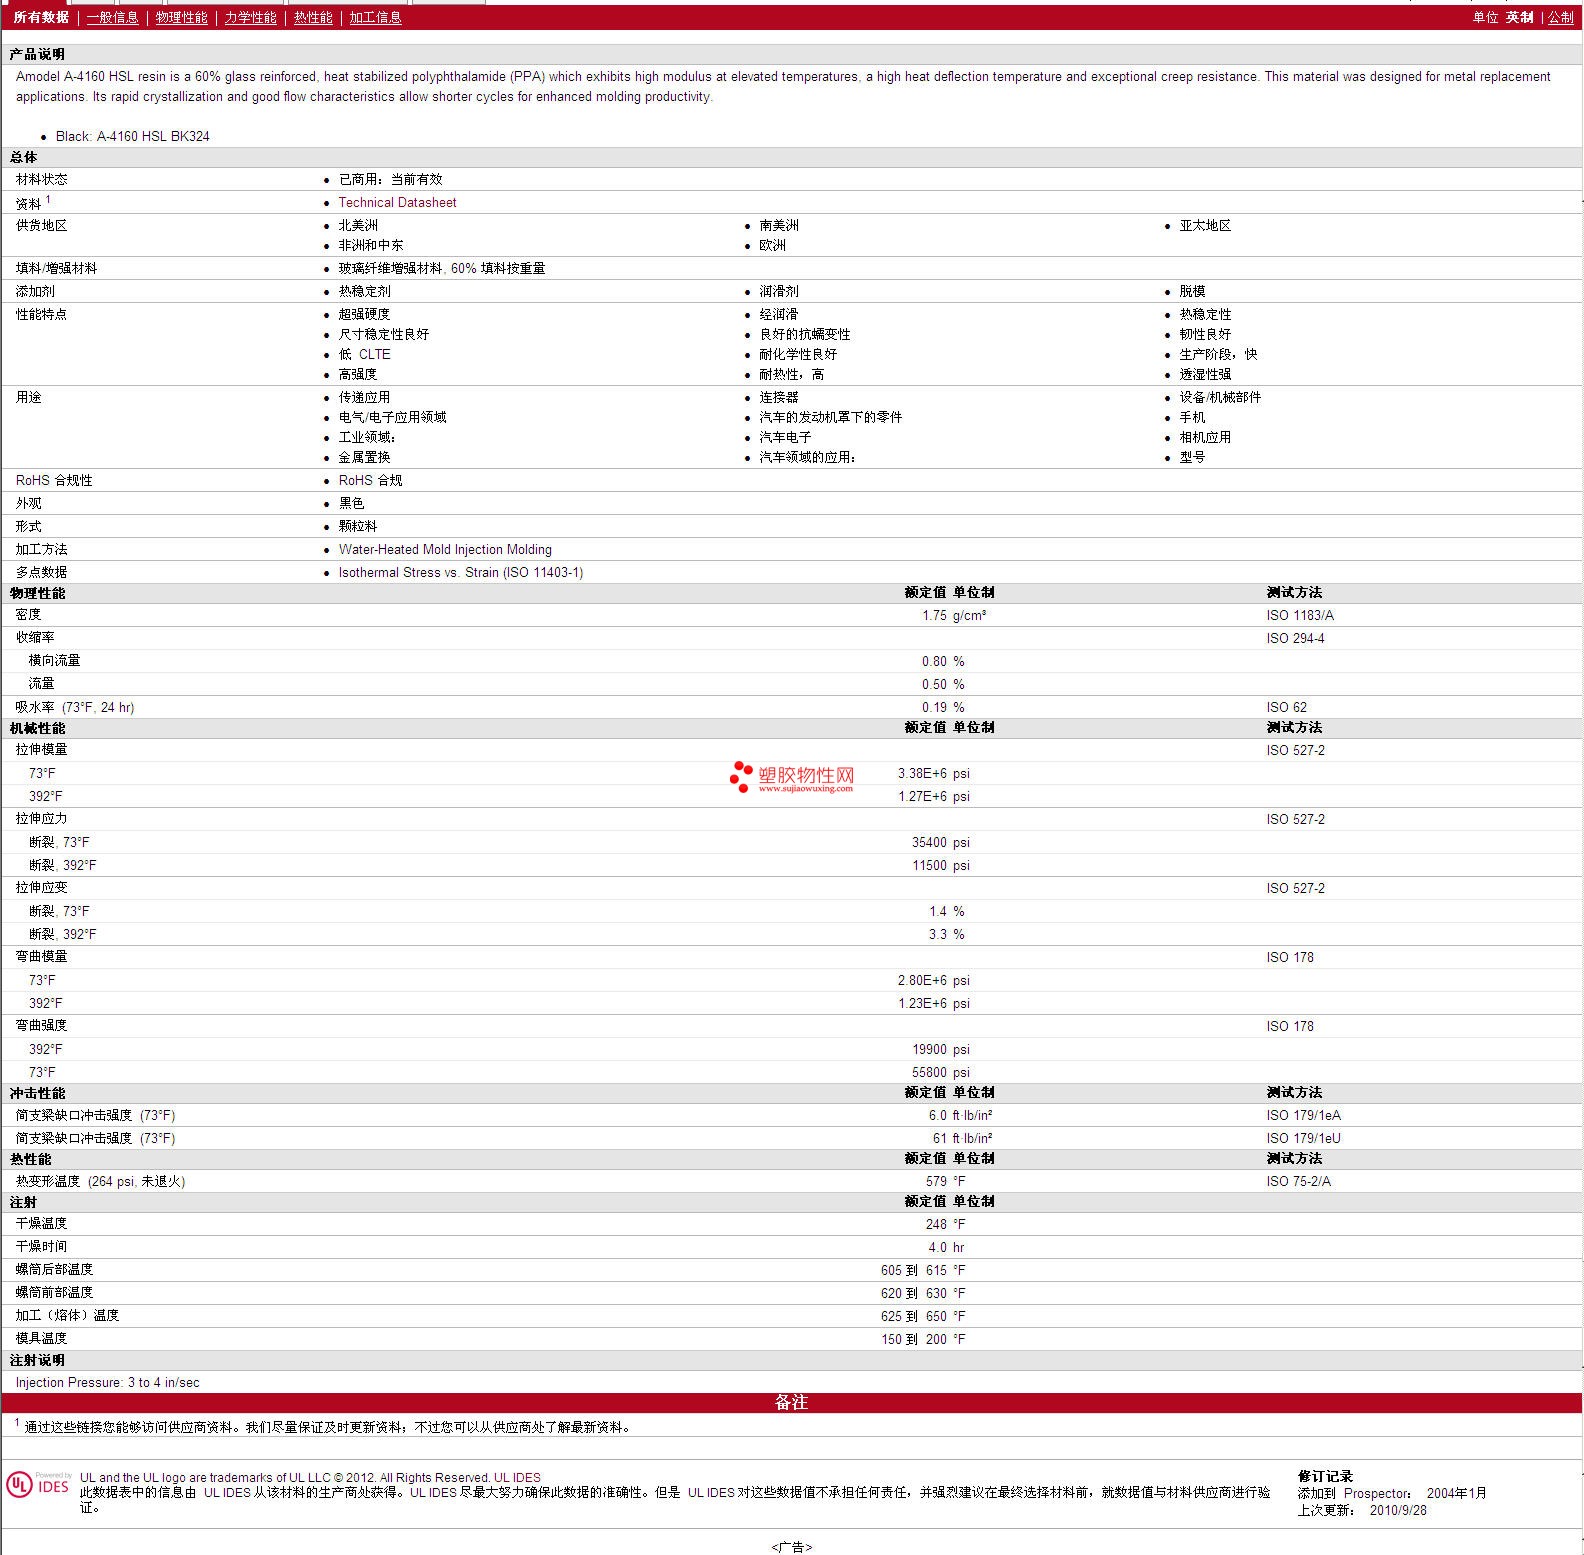Switch to the 一般信息 tab
This screenshot has width=1584, height=1555.
tap(112, 17)
